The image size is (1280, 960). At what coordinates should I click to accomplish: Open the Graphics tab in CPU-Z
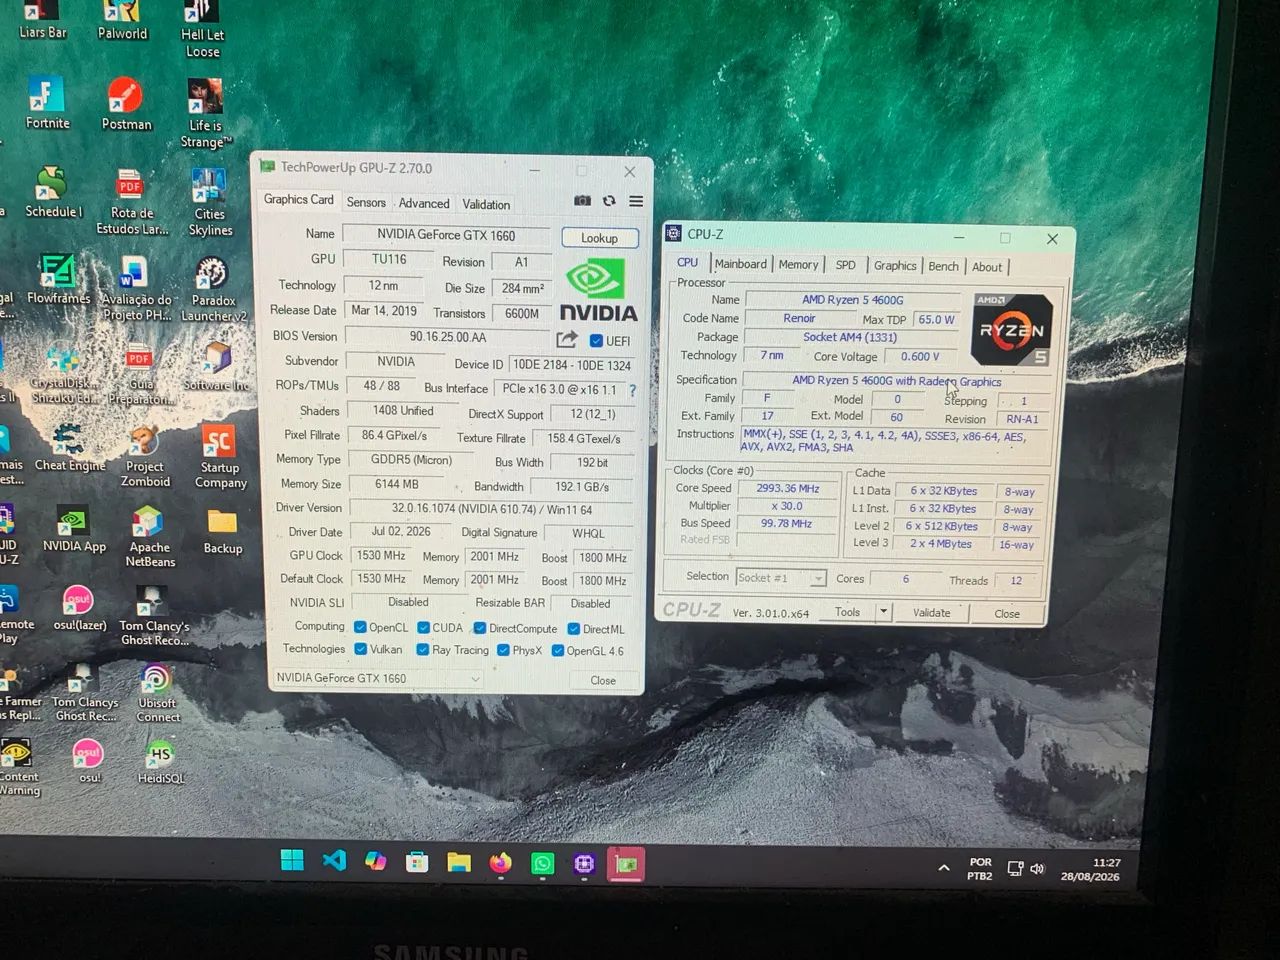tap(895, 266)
